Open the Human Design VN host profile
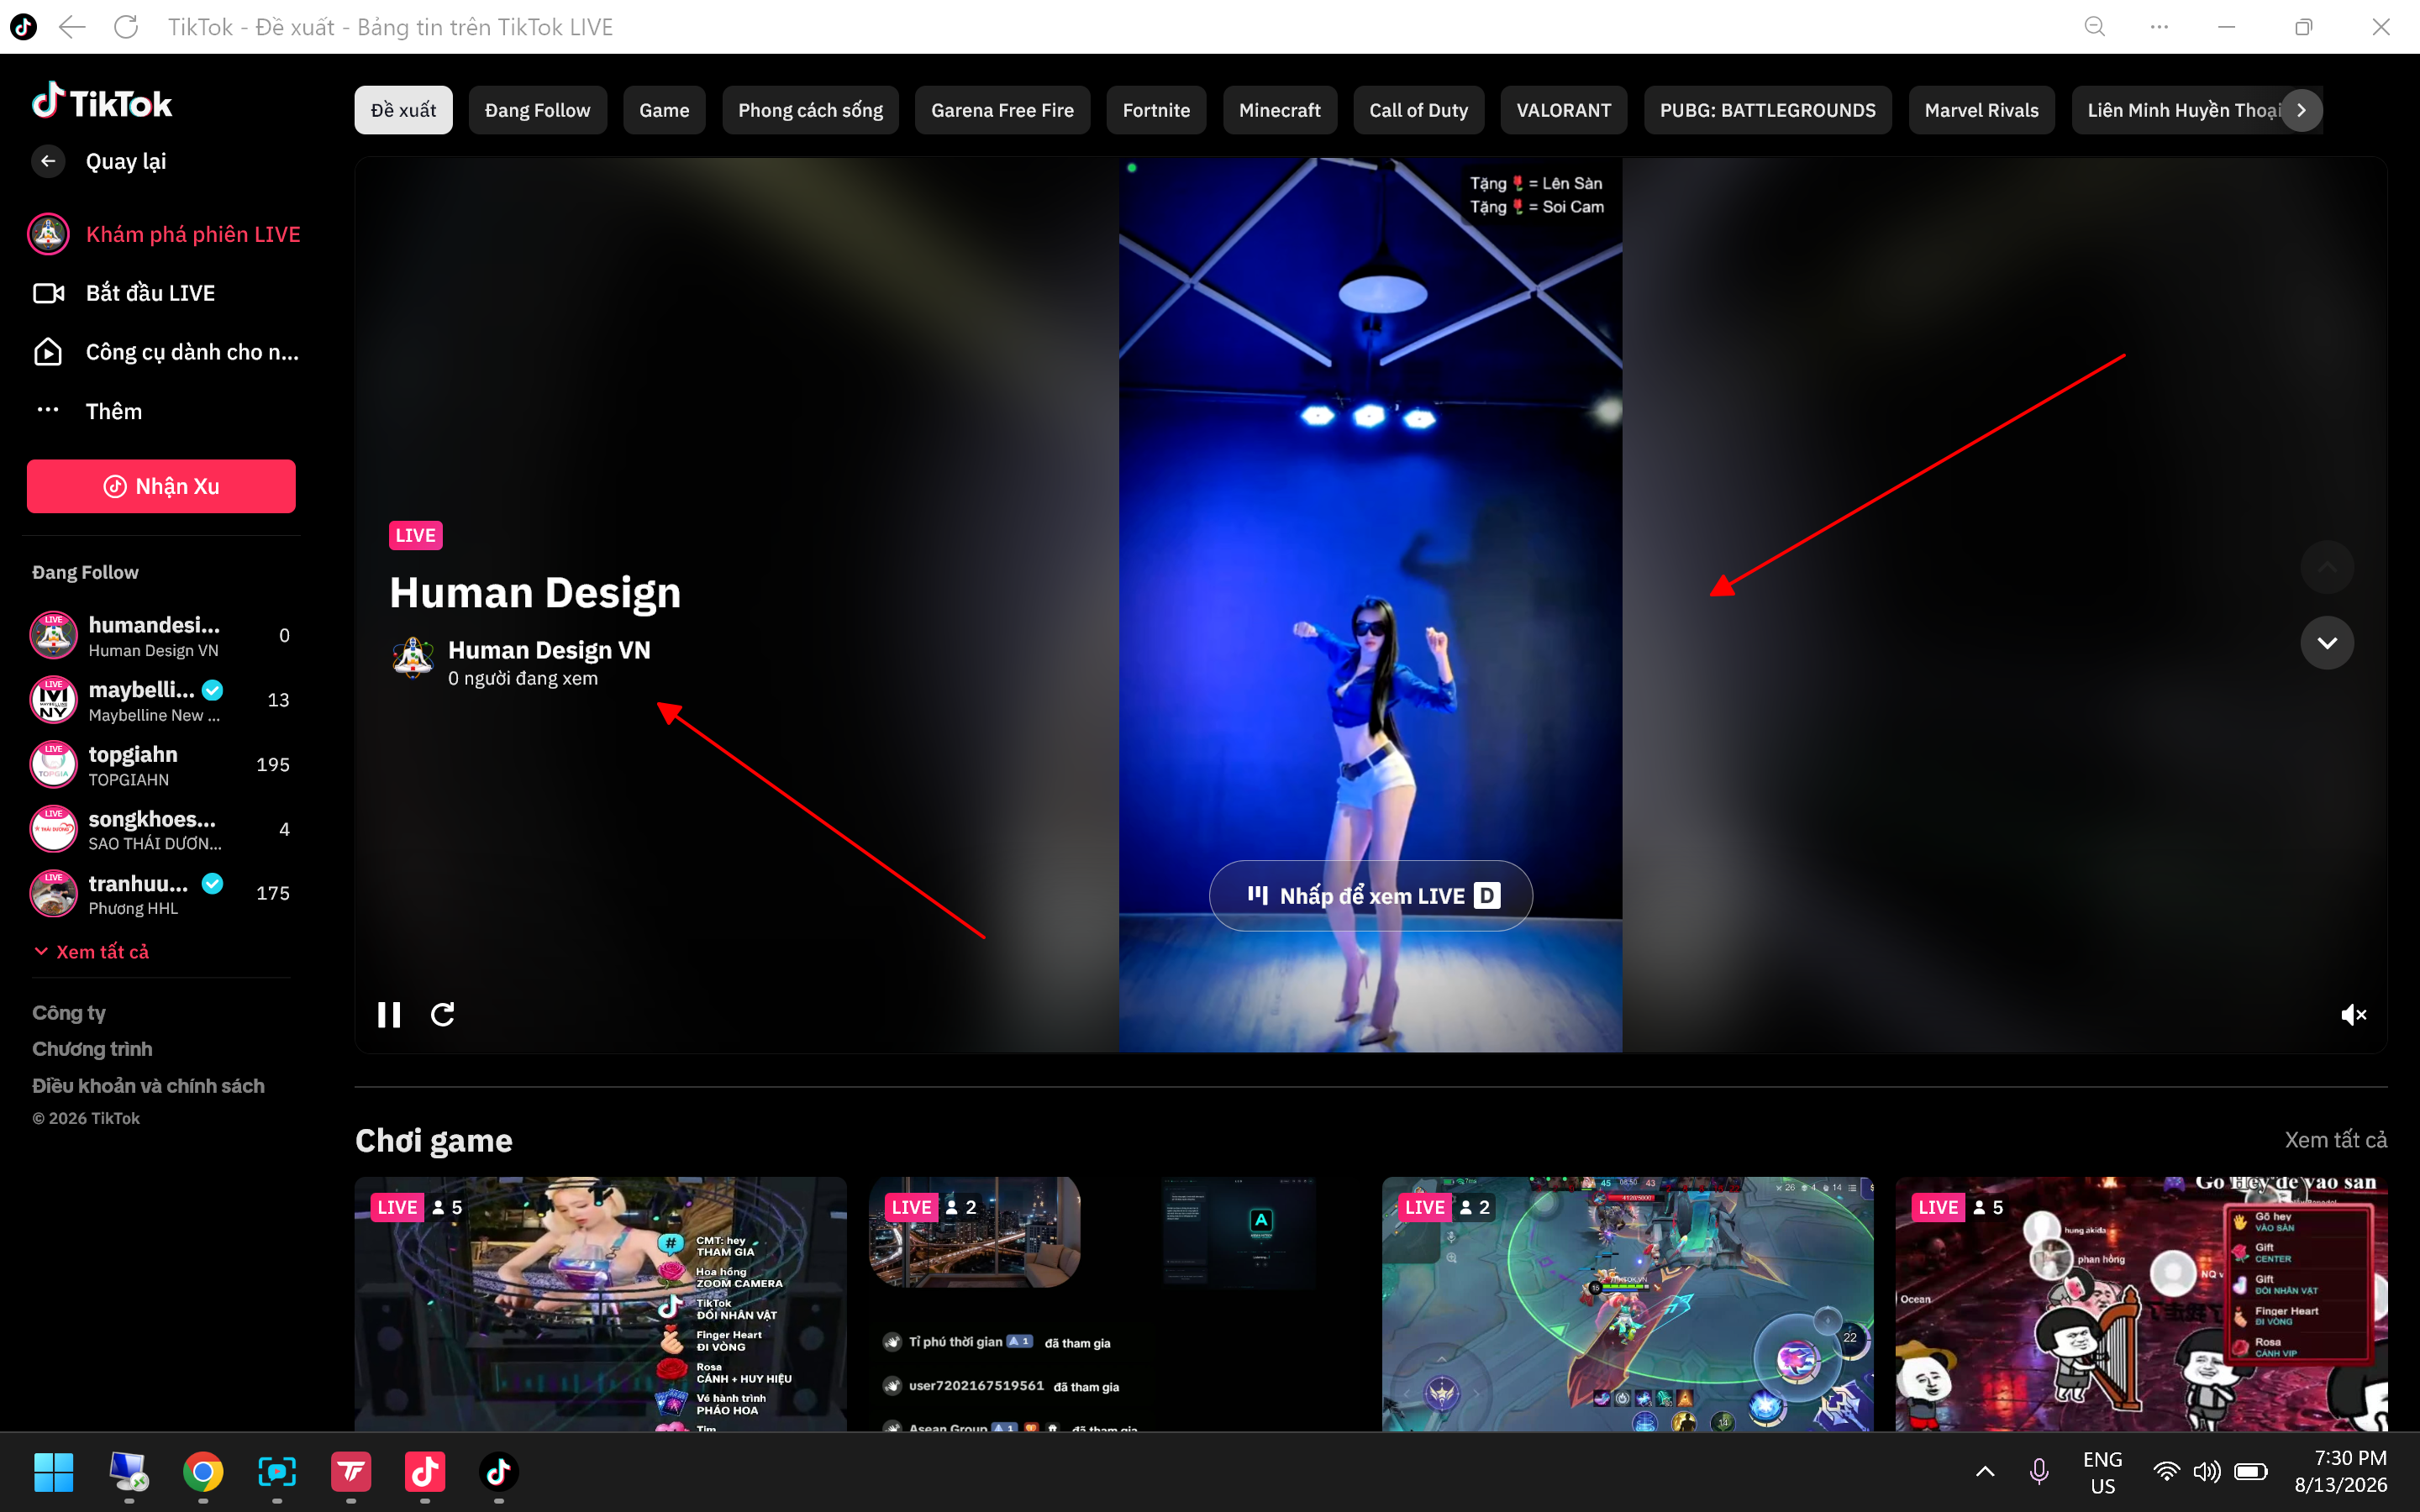The image size is (2420, 1512). coord(549,650)
